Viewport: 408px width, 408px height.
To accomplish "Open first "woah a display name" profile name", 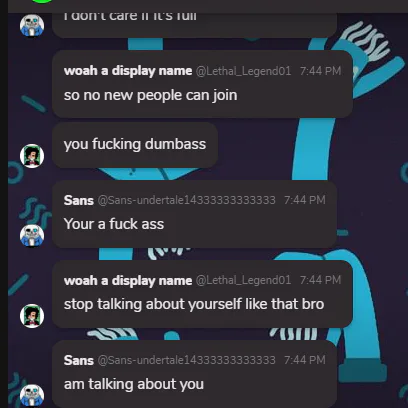I will coord(128,71).
